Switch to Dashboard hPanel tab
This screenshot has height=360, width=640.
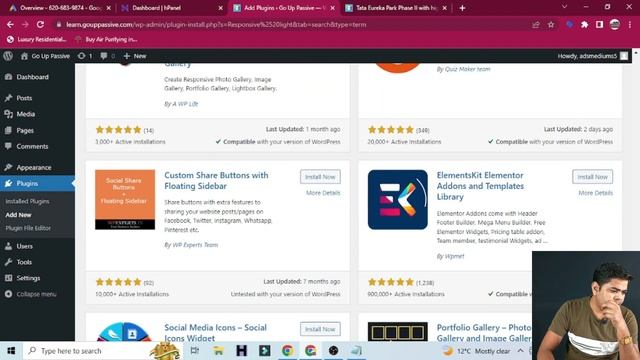[x=172, y=8]
